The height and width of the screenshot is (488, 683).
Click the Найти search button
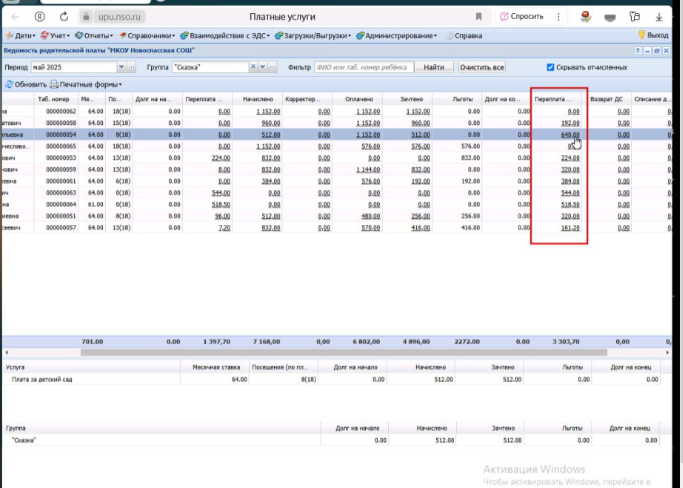(x=434, y=67)
